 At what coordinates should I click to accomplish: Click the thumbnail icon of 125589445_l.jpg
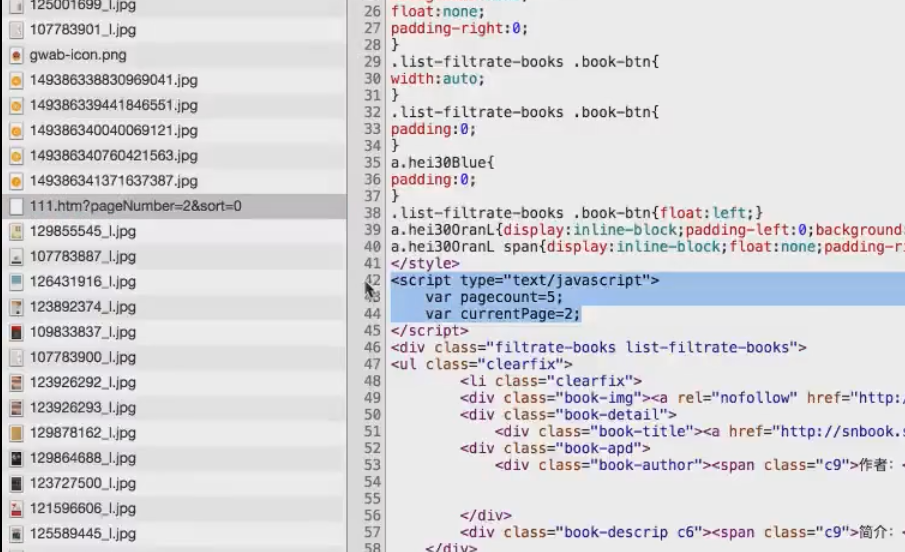coord(17,534)
